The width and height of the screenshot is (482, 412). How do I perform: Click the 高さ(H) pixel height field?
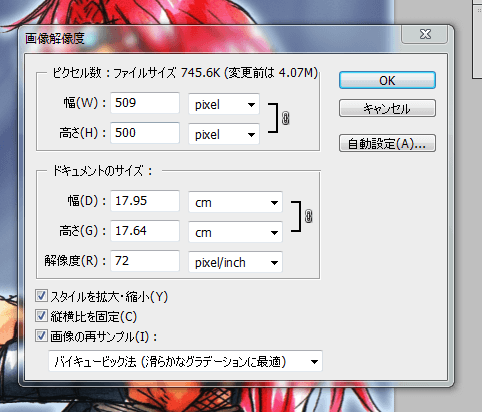click(x=145, y=133)
